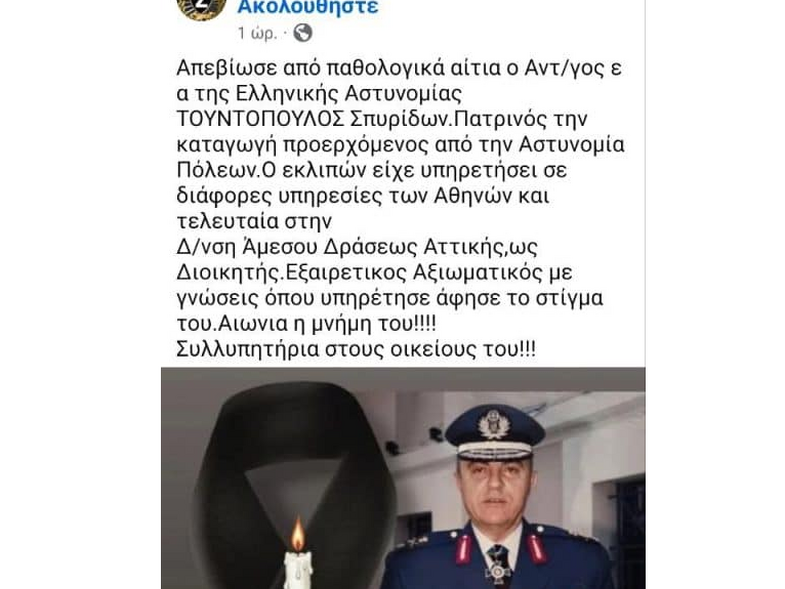Open the page's round profile avatar

pos(201,7)
